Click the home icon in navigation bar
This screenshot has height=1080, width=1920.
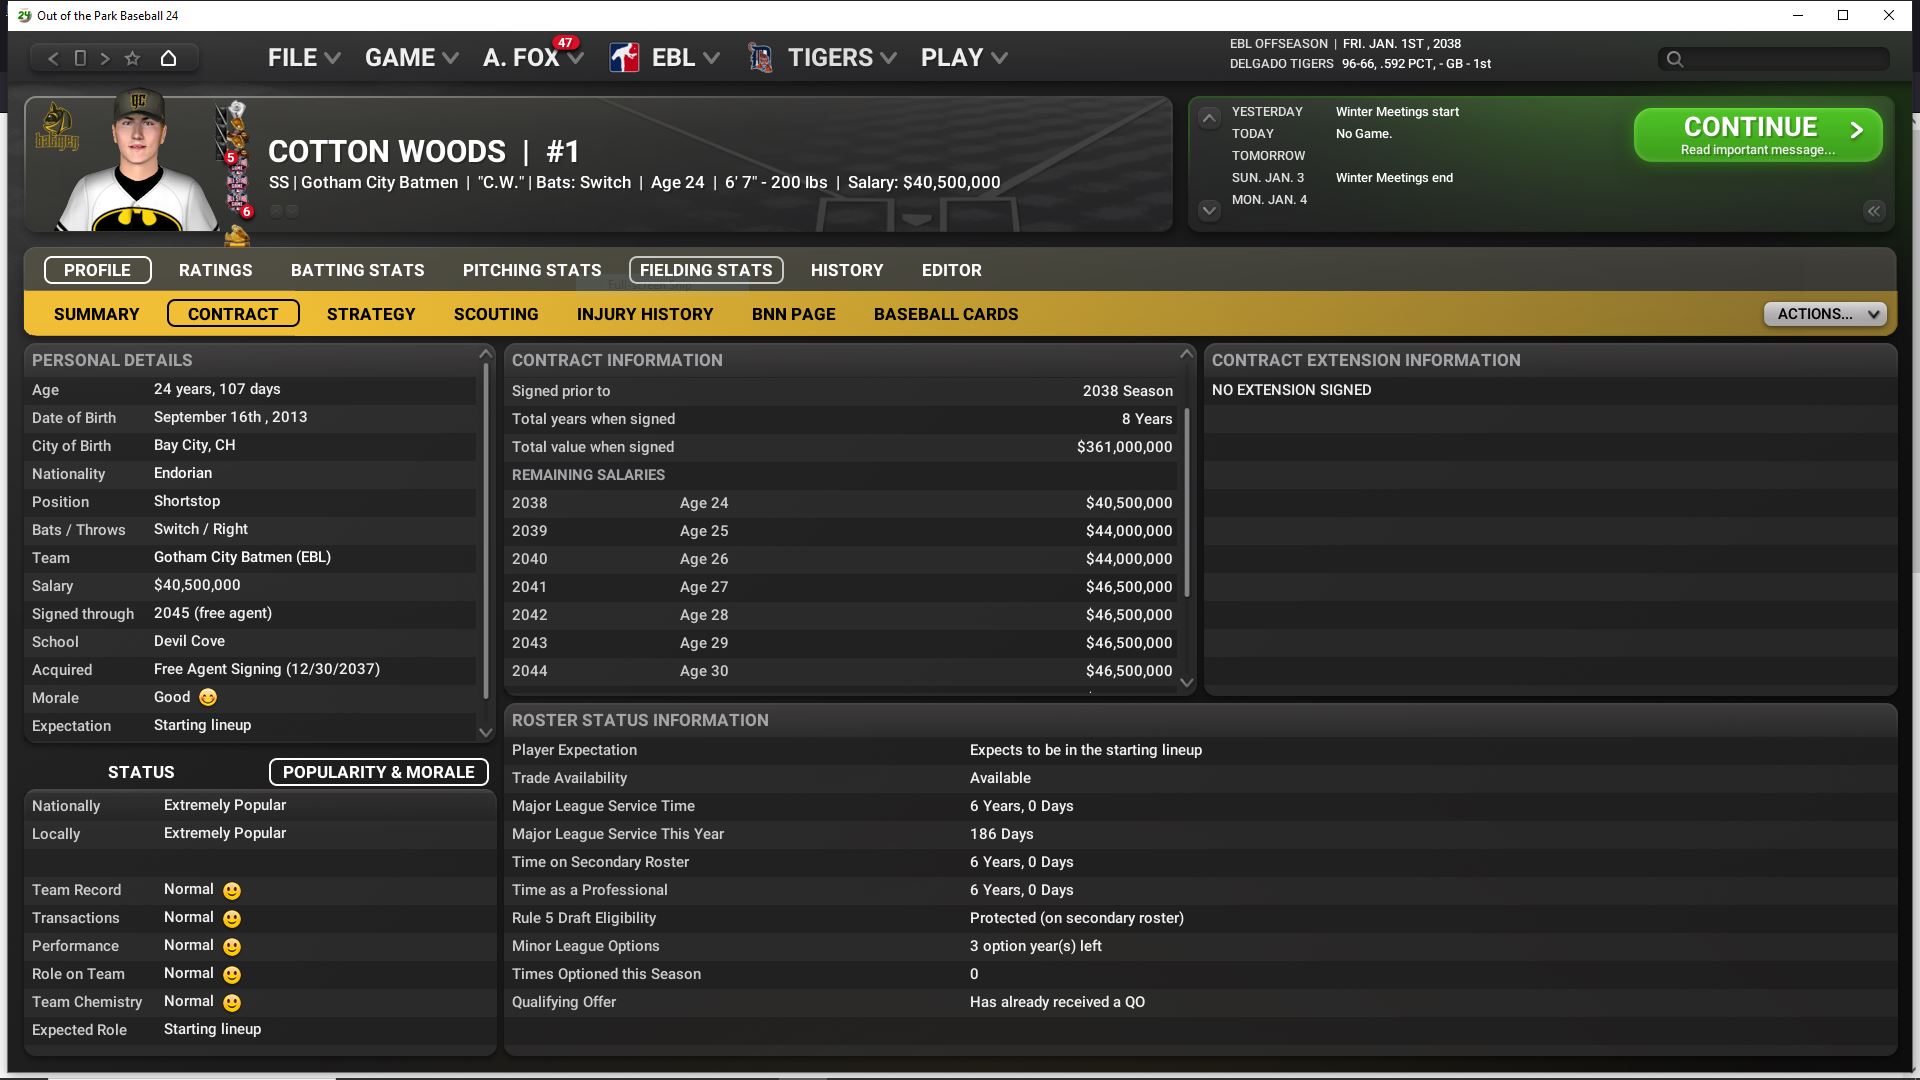coord(168,58)
